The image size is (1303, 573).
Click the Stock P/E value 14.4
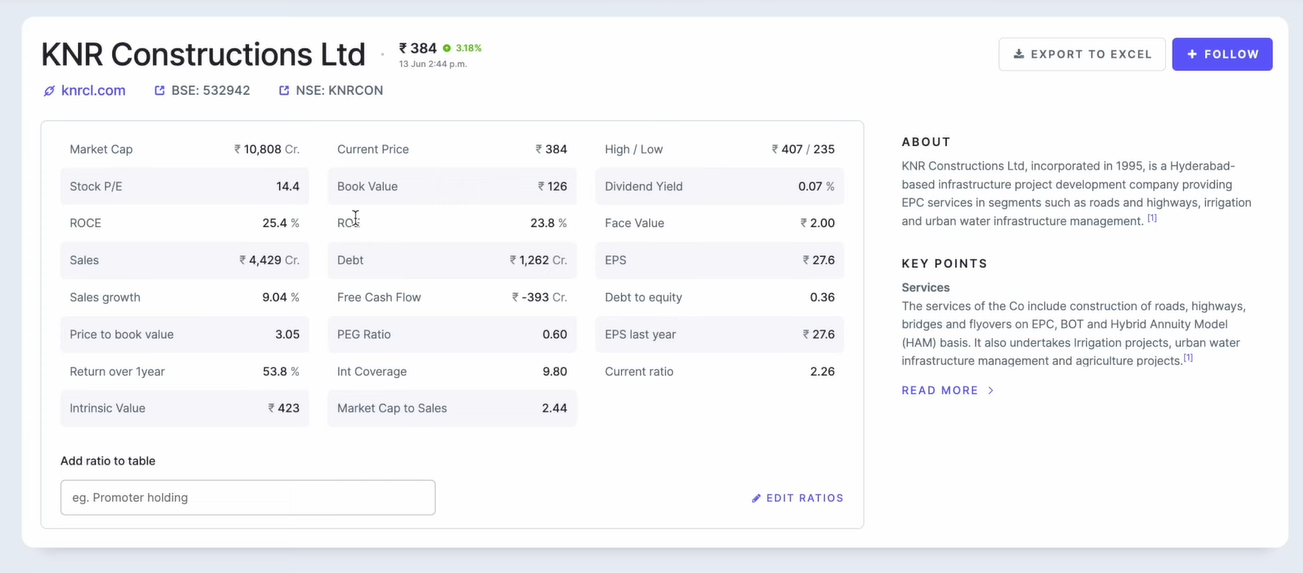288,186
